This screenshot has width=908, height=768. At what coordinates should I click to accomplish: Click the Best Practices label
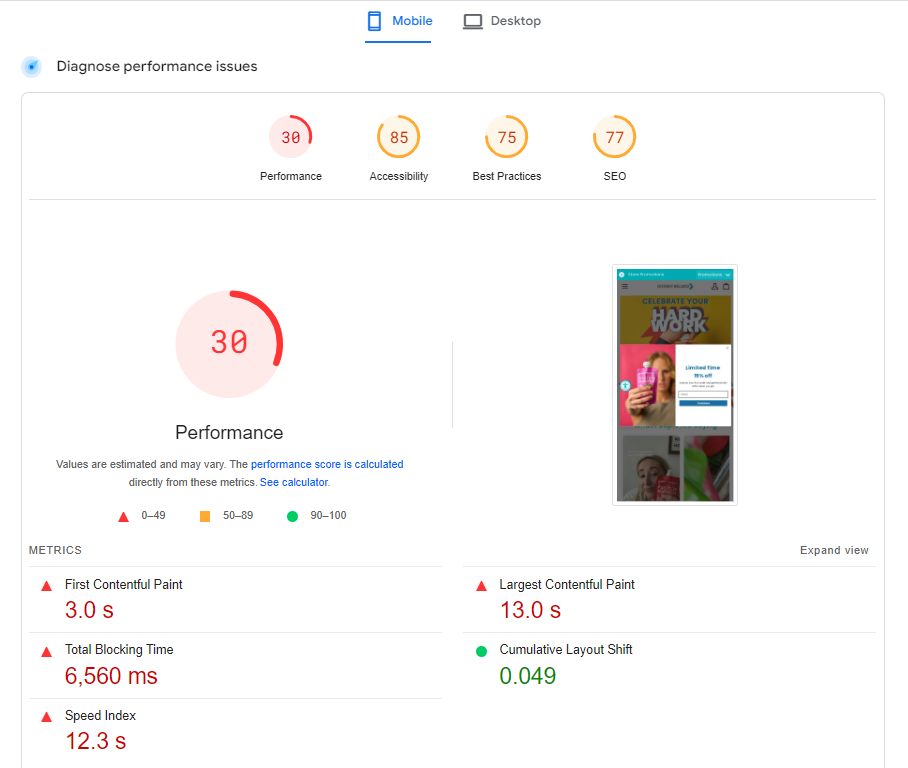(x=507, y=176)
